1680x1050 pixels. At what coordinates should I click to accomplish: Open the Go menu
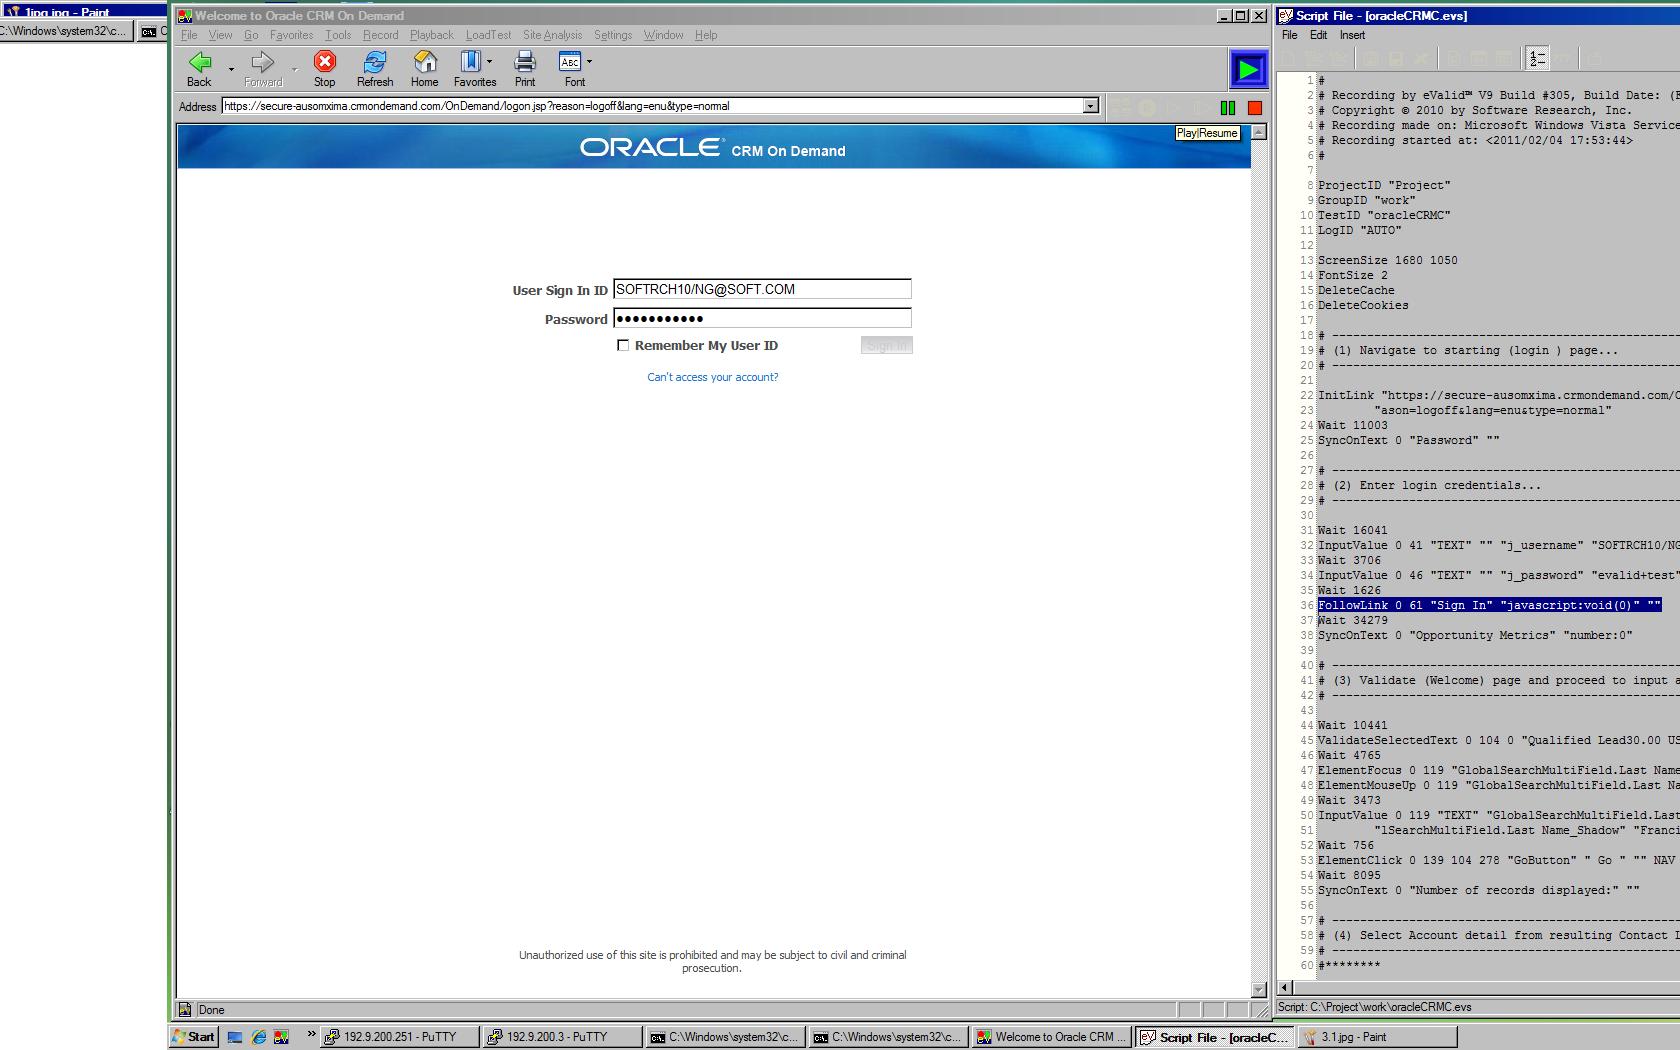251,35
